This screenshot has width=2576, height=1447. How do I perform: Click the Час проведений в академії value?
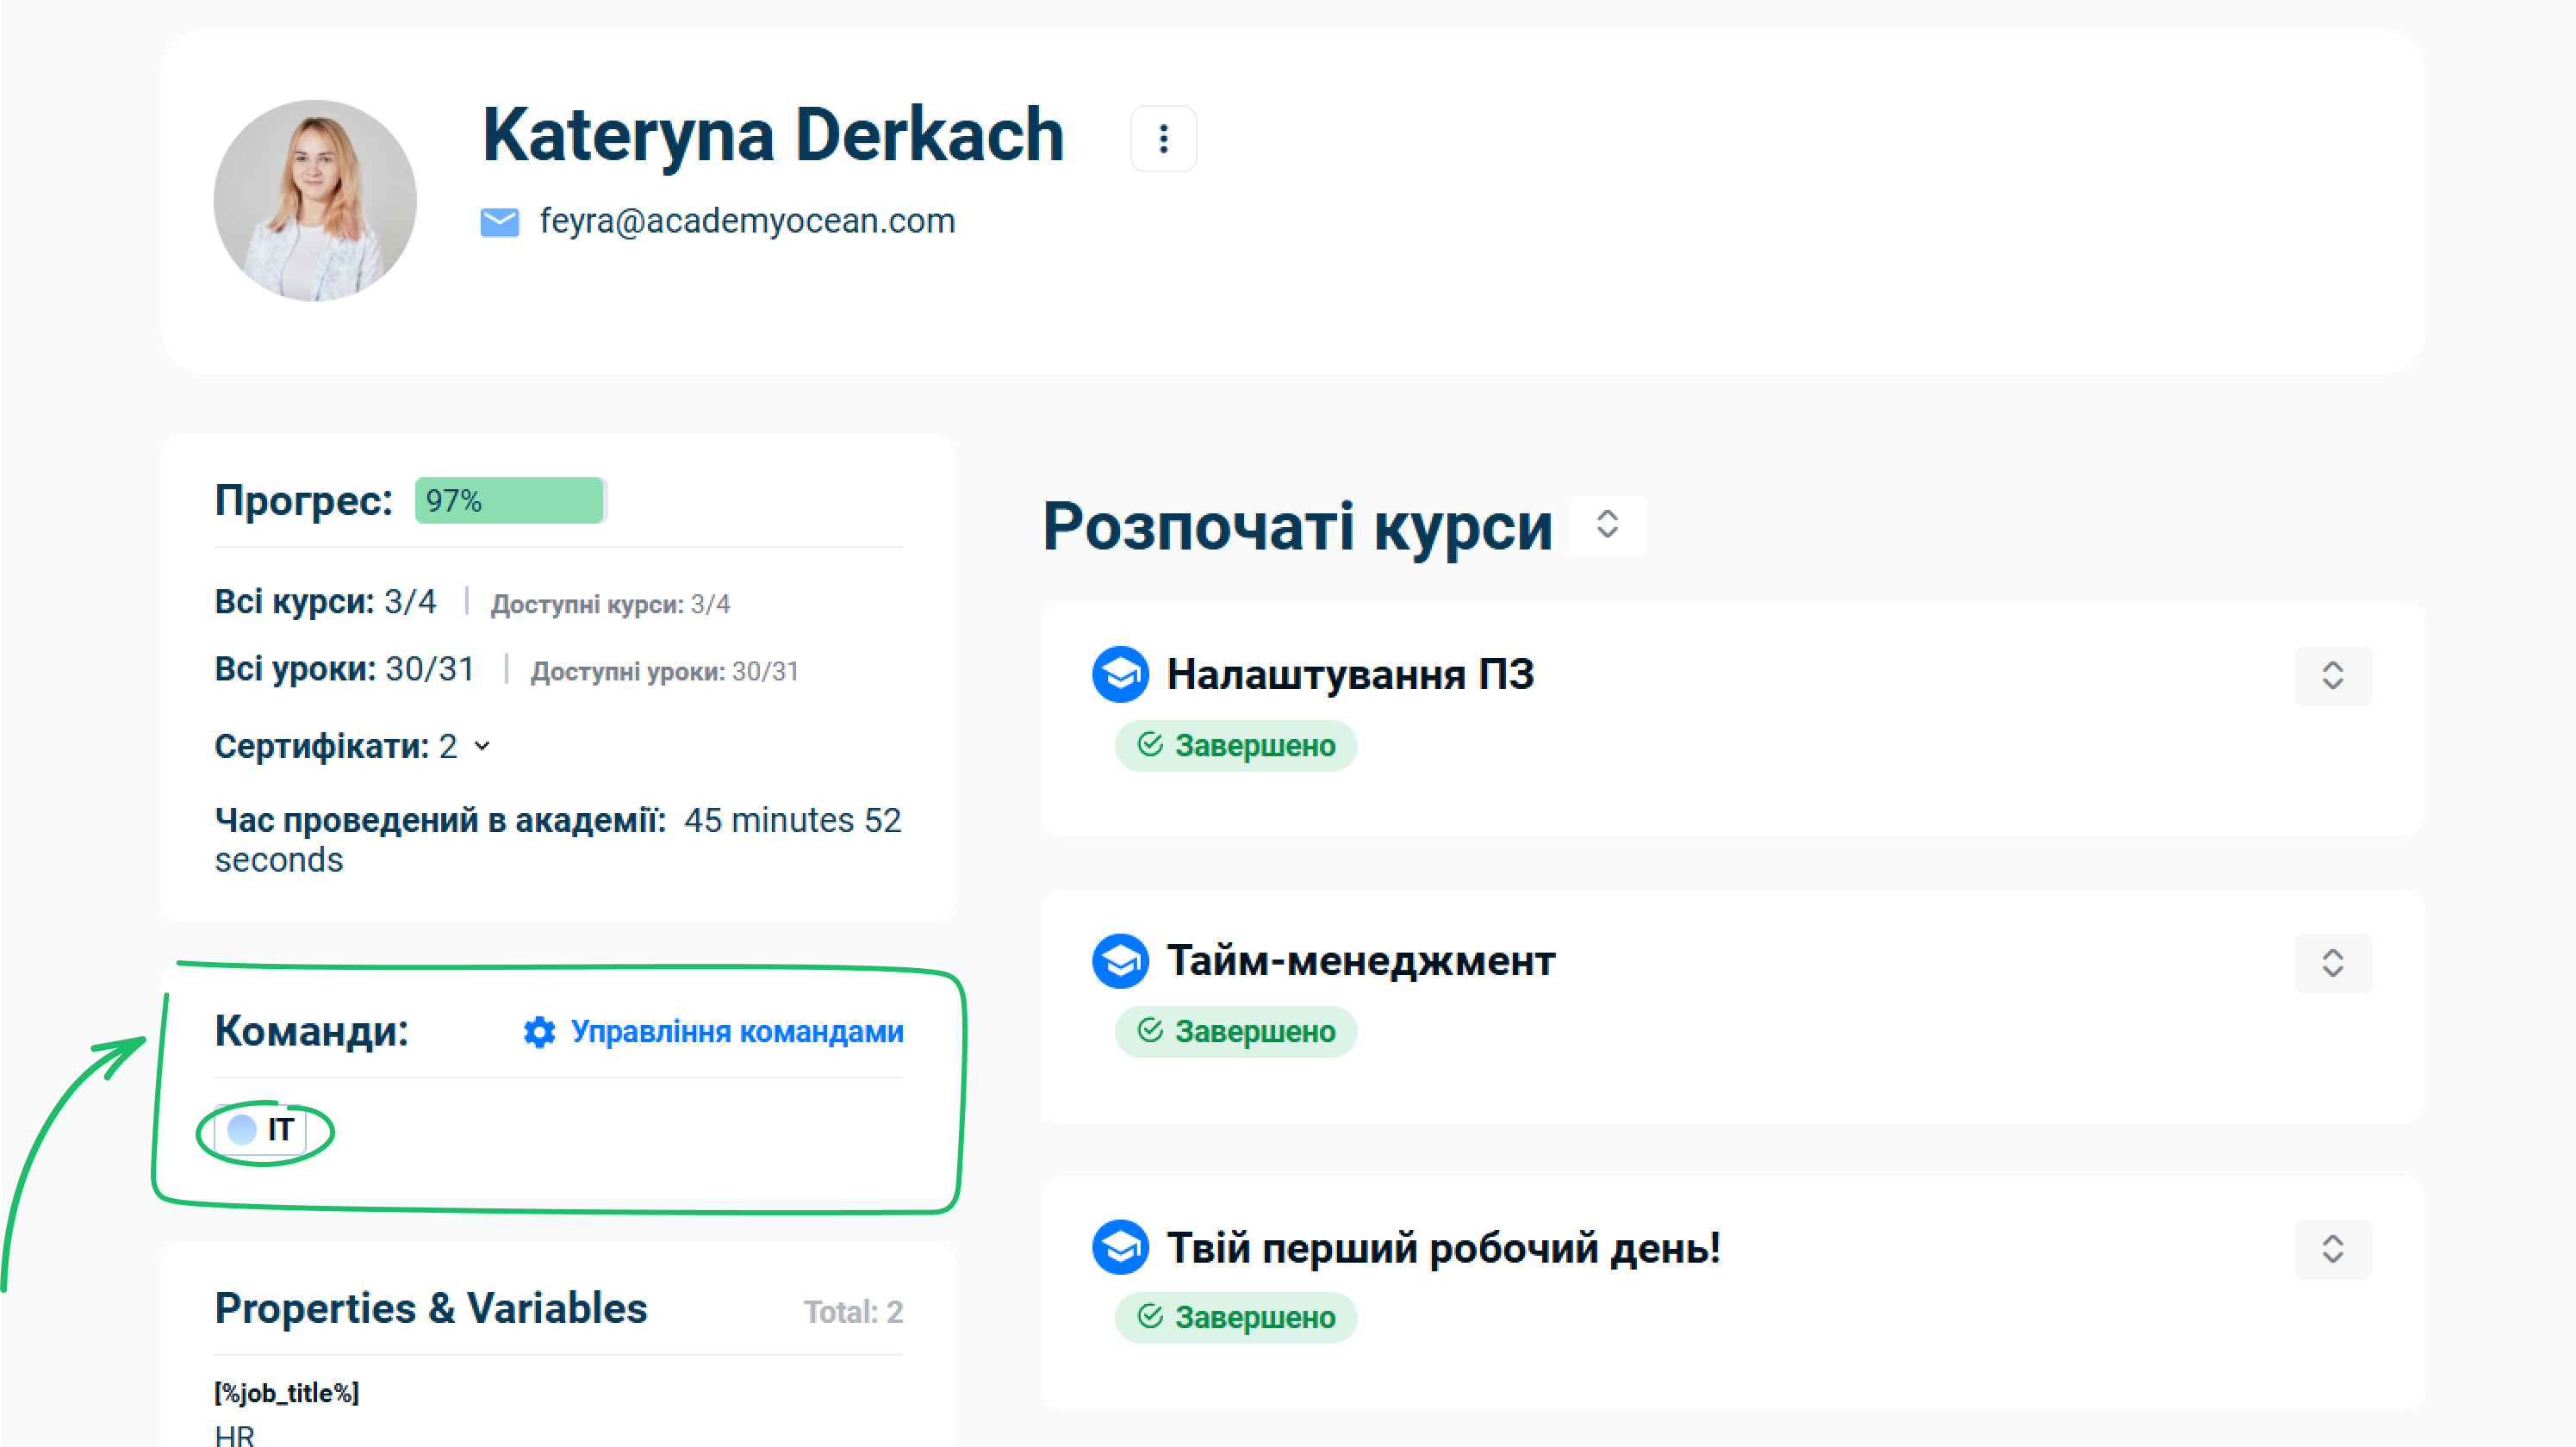click(x=558, y=840)
